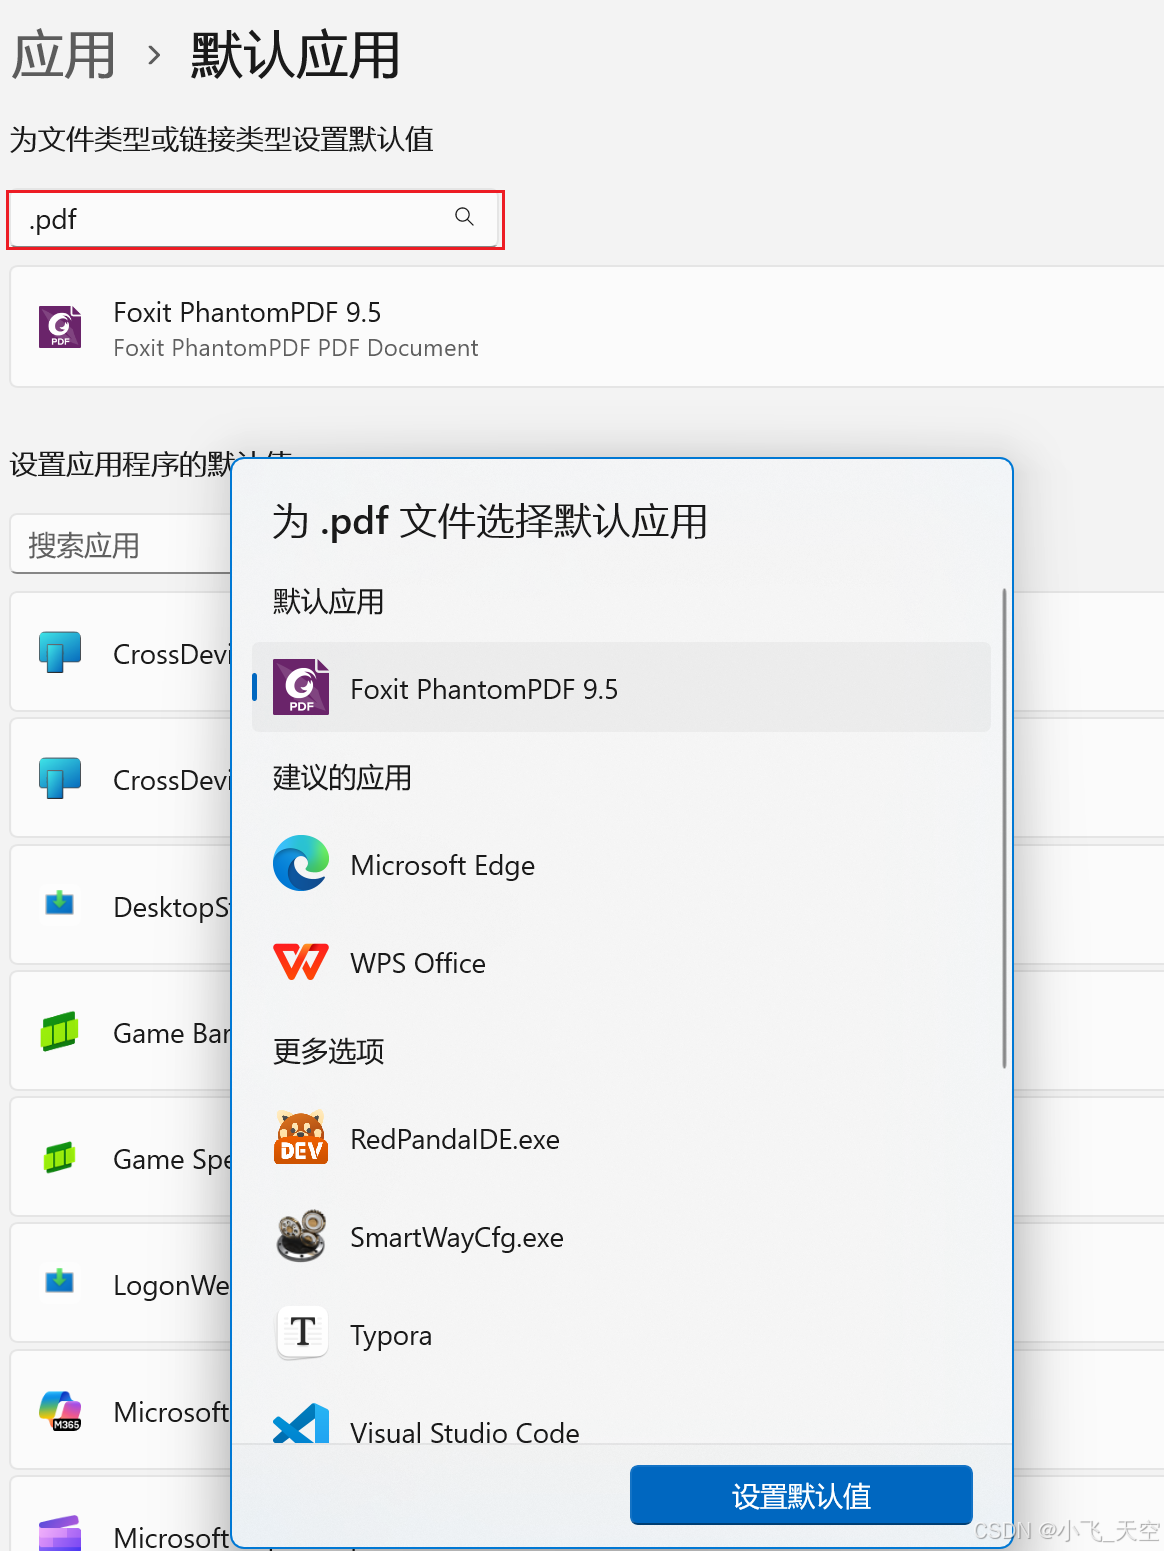
Task: Click the search magnifier icon in .pdf field
Action: pos(464,217)
